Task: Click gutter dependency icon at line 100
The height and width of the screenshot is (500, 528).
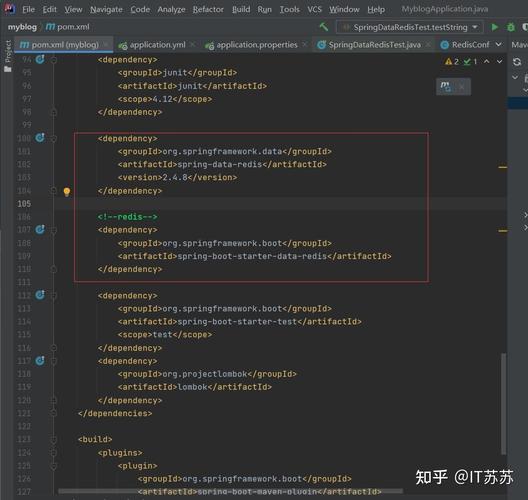Action: [x=40, y=138]
